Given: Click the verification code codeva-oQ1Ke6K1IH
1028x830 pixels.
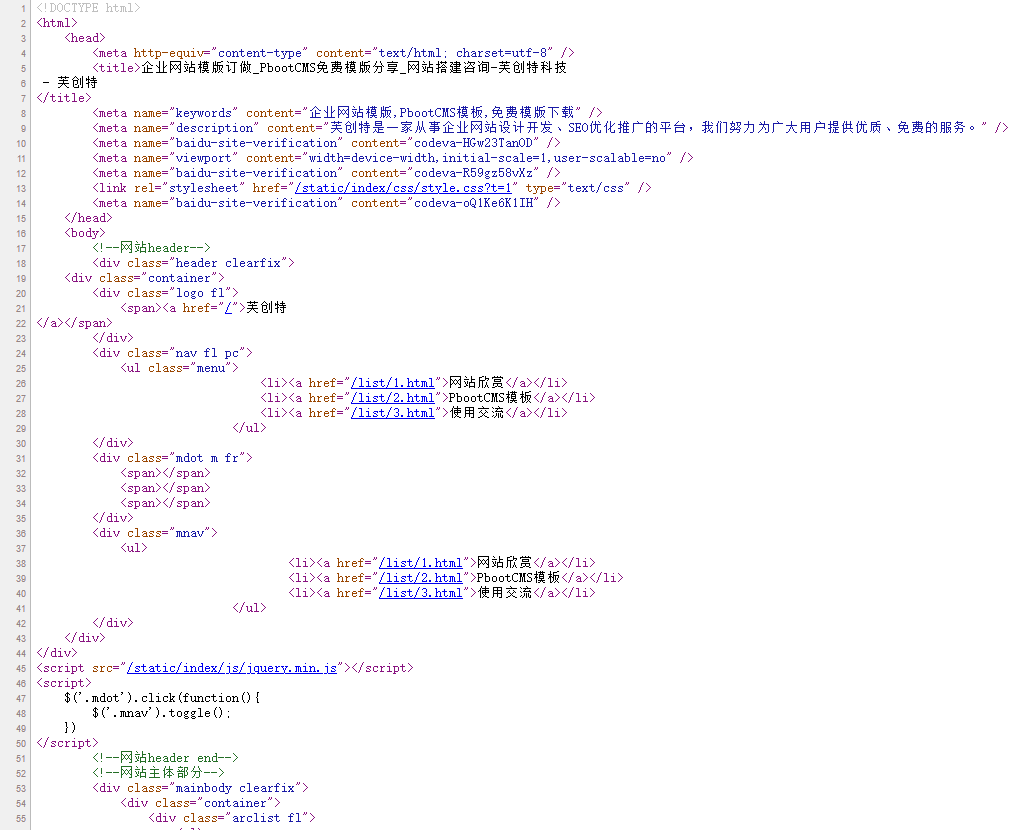Looking at the screenshot, I should [473, 203].
